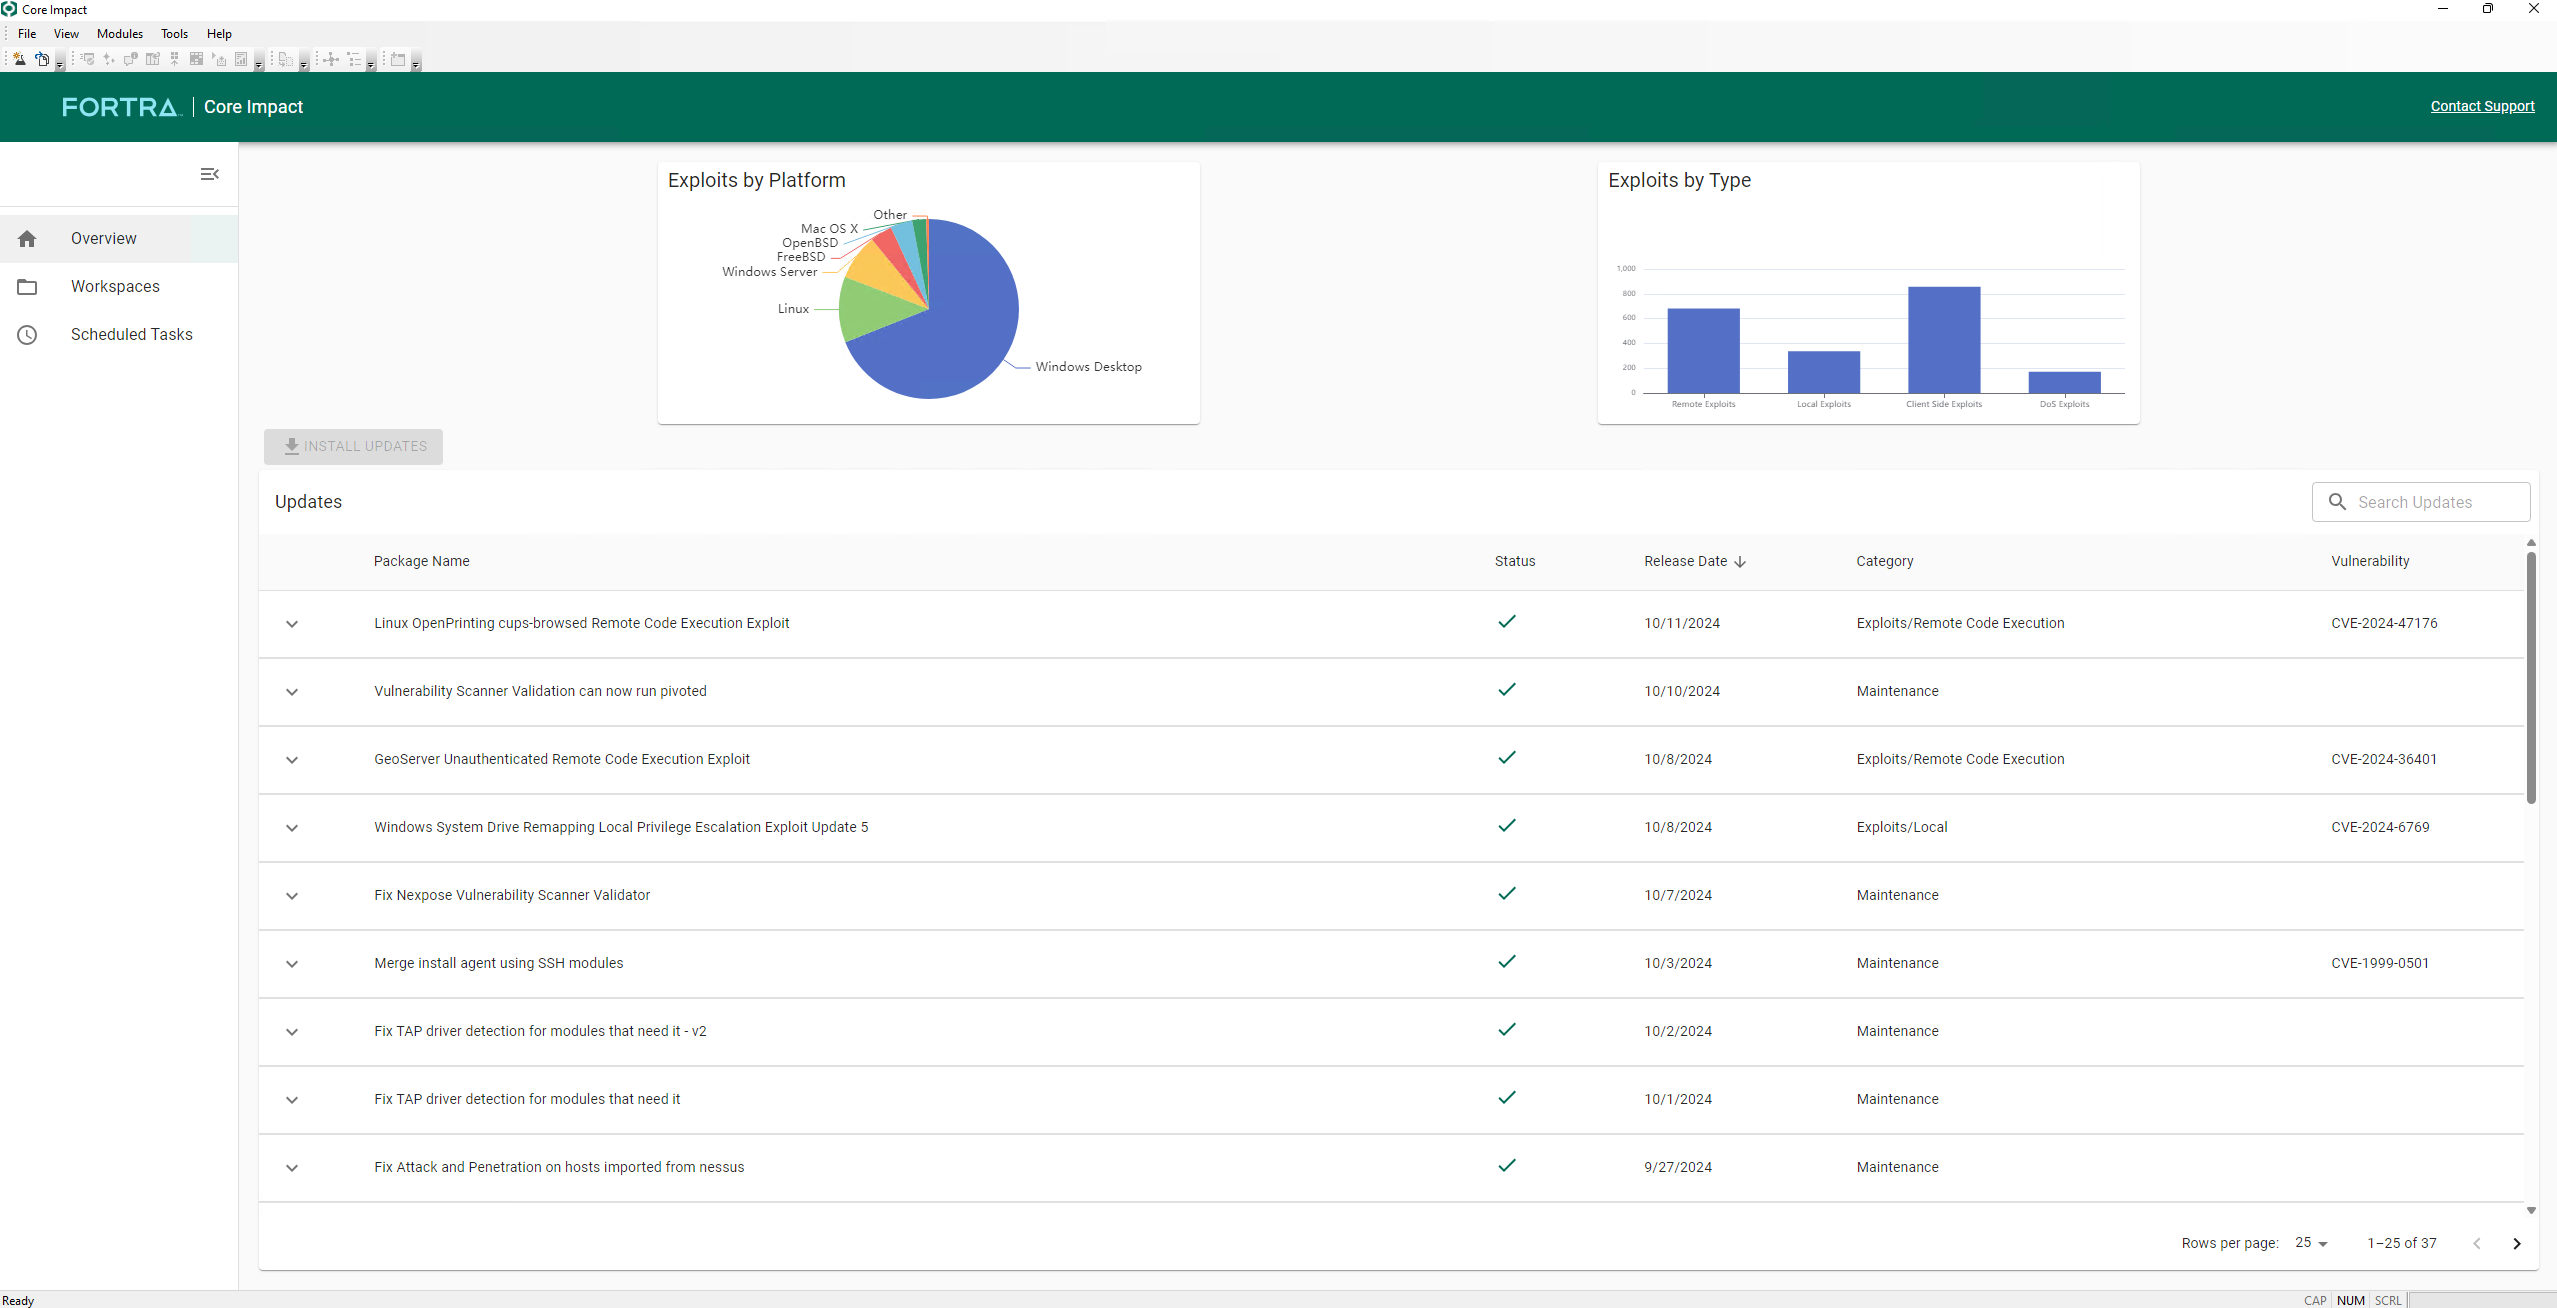Expand the Windows System Drive Remapping row
This screenshot has width=2557, height=1308.
click(x=292, y=828)
